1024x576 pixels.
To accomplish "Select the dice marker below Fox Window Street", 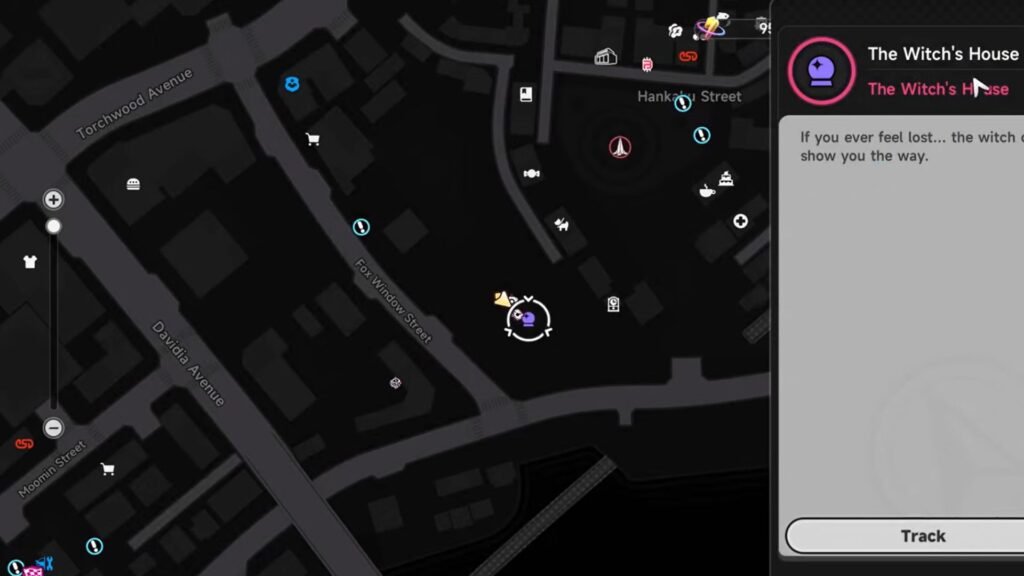I will 395,383.
